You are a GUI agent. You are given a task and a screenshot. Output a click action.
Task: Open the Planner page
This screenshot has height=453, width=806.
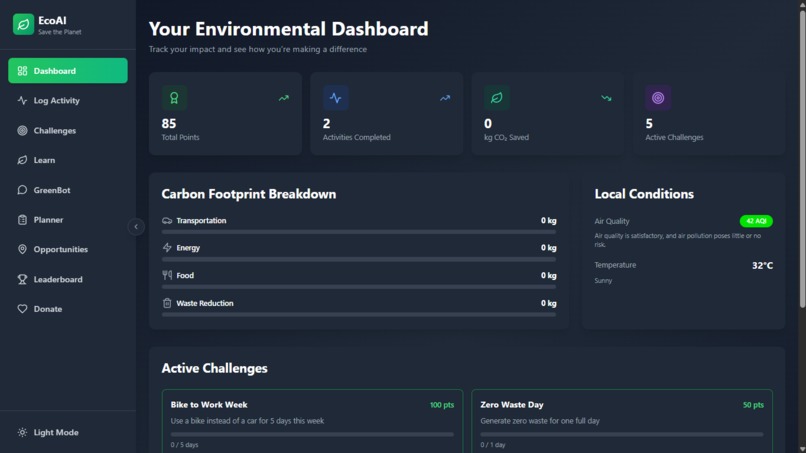[x=68, y=220]
